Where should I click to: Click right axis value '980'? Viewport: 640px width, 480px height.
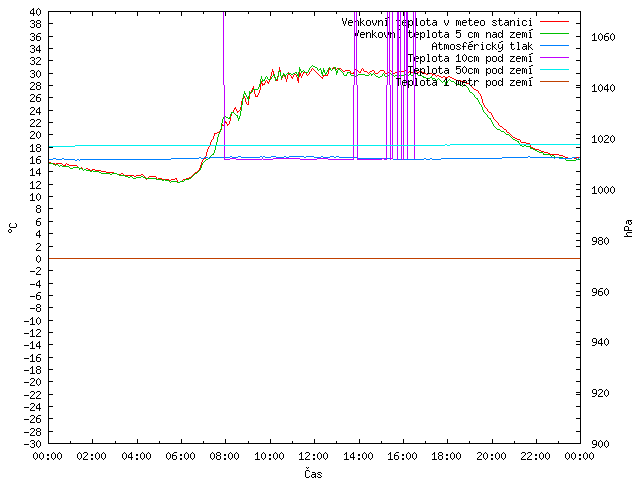pos(600,241)
